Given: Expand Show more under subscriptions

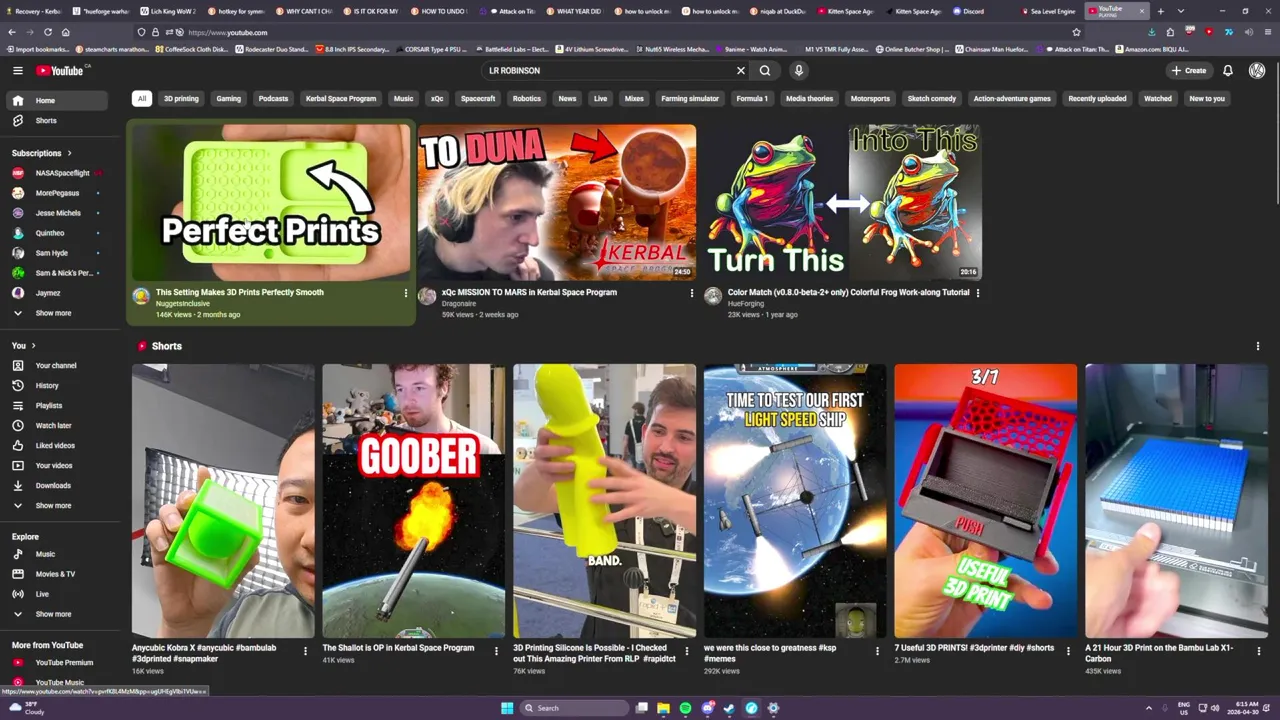Looking at the screenshot, I should [x=57, y=313].
